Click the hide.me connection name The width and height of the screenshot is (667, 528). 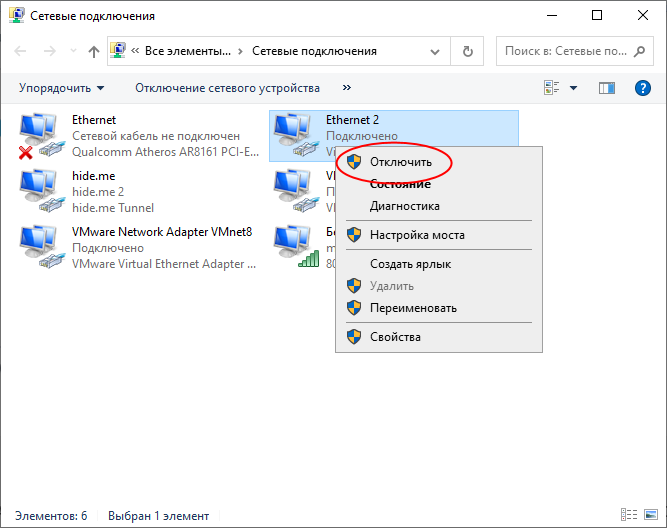[x=94, y=176]
